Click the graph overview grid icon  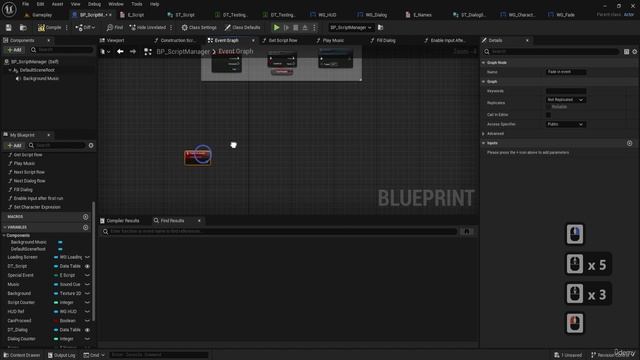point(148,51)
